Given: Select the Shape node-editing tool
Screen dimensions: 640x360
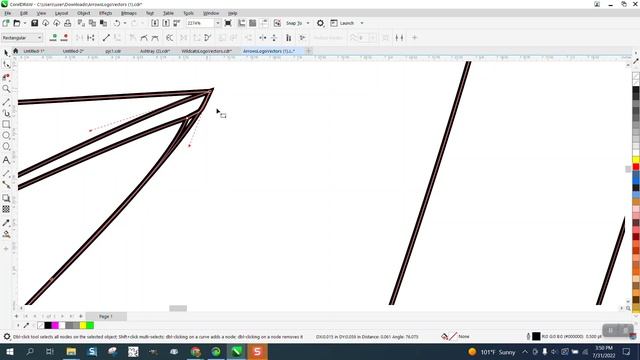Looking at the screenshot, I should 6,65.
